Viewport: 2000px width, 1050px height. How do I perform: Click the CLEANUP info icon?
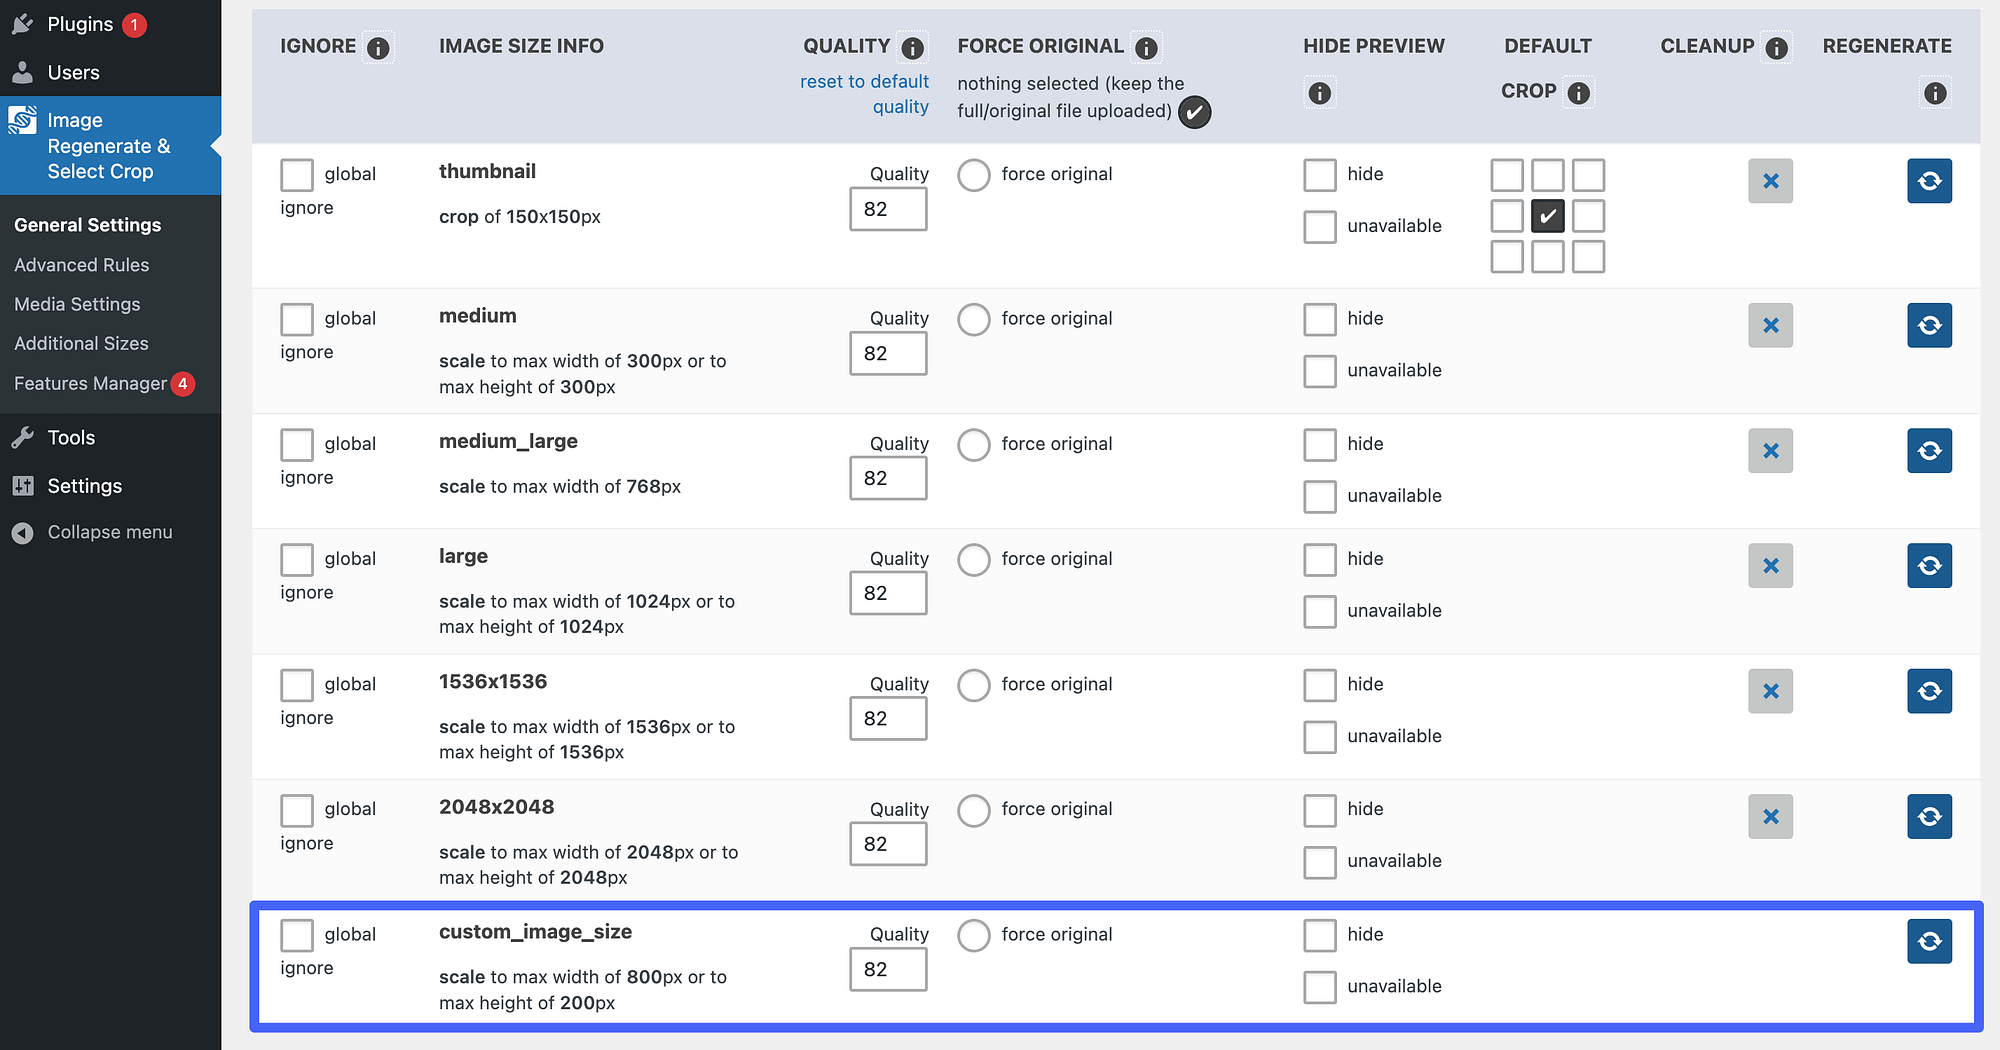click(1778, 46)
